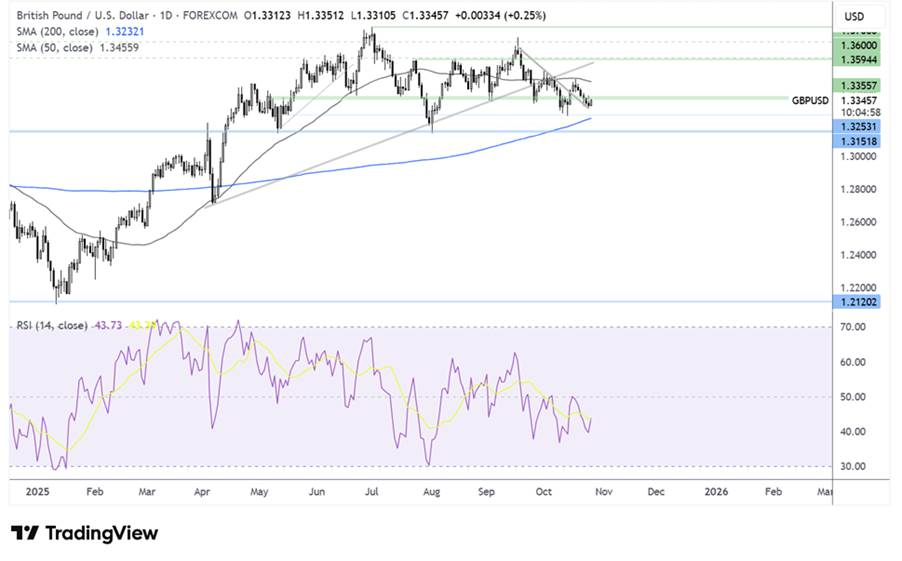902x561 pixels.
Task: Click the Jun label on time axis
Action: coord(317,491)
